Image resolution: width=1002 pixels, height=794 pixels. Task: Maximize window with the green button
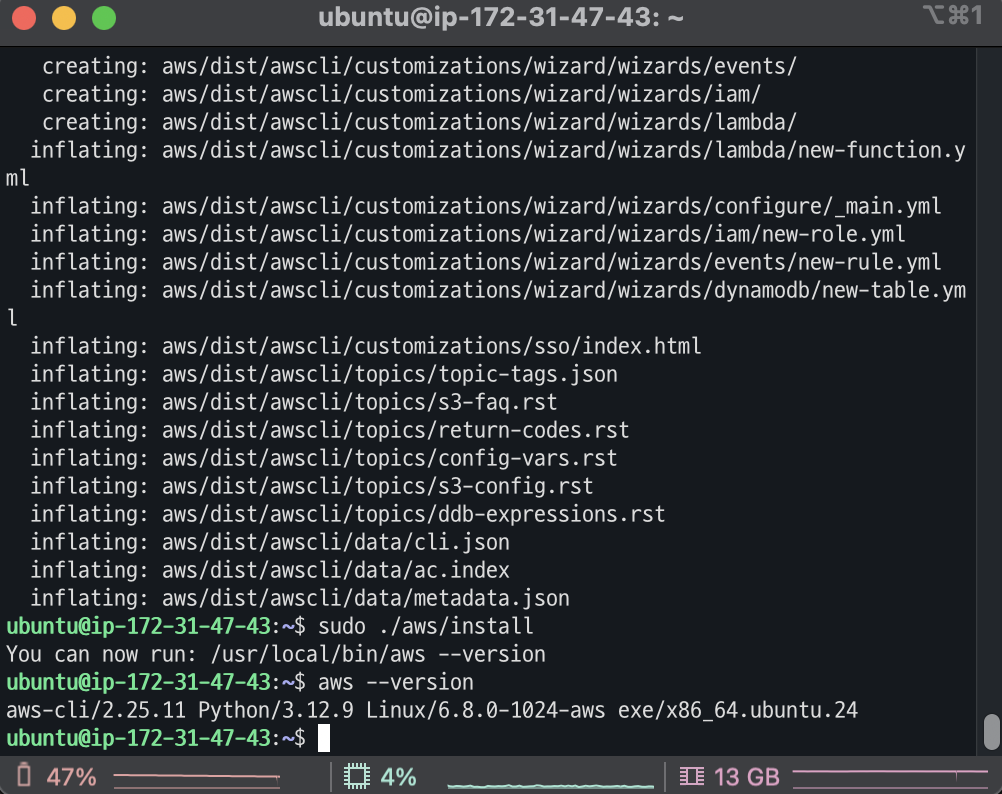click(104, 18)
